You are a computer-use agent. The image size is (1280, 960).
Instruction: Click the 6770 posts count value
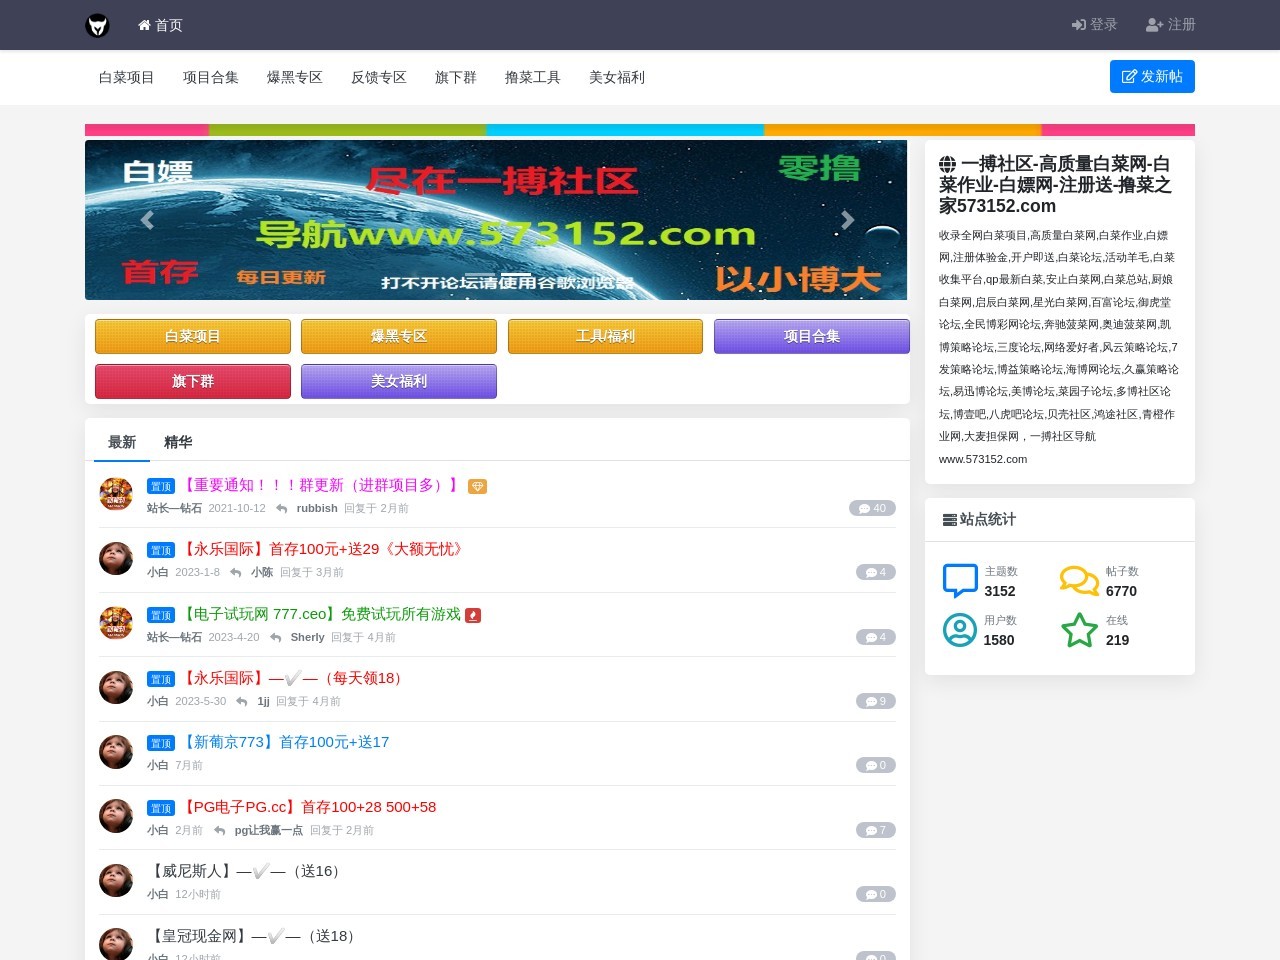[1121, 591]
